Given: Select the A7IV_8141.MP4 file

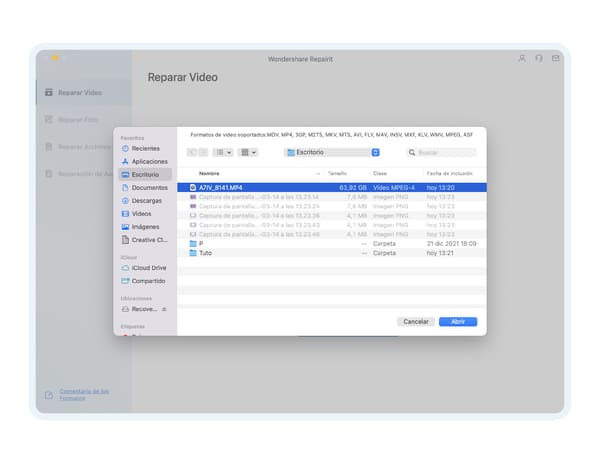Looking at the screenshot, I should tap(332, 187).
